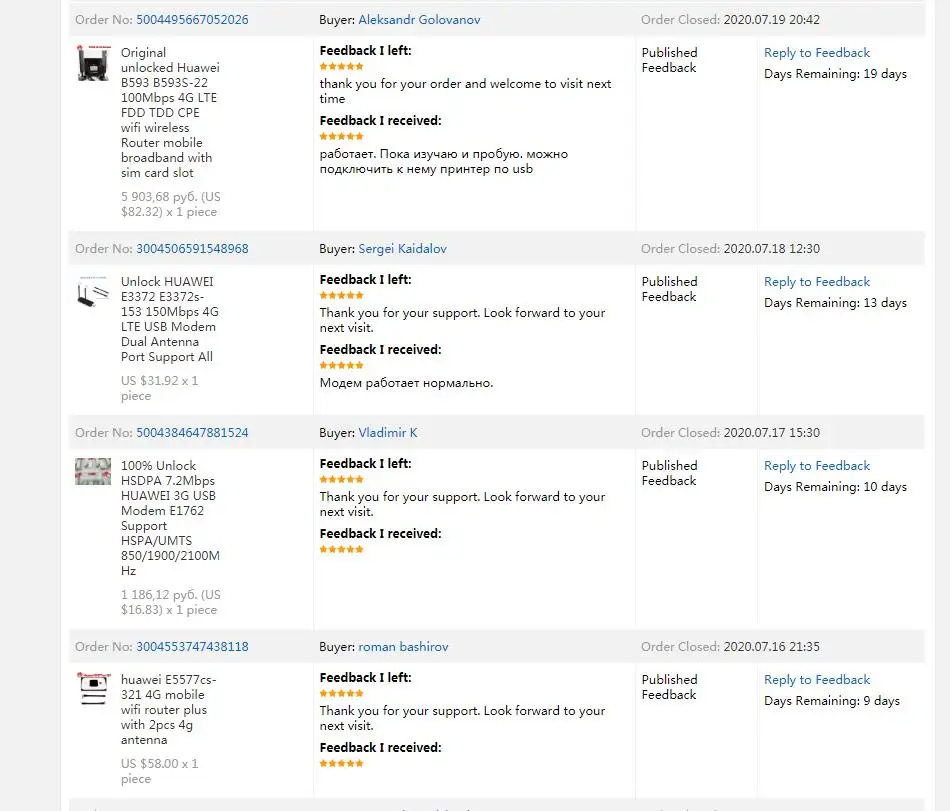This screenshot has height=811, width=950.
Task: Click the HUAWEI E3372 USB modem thumbnail
Action: [x=93, y=295]
